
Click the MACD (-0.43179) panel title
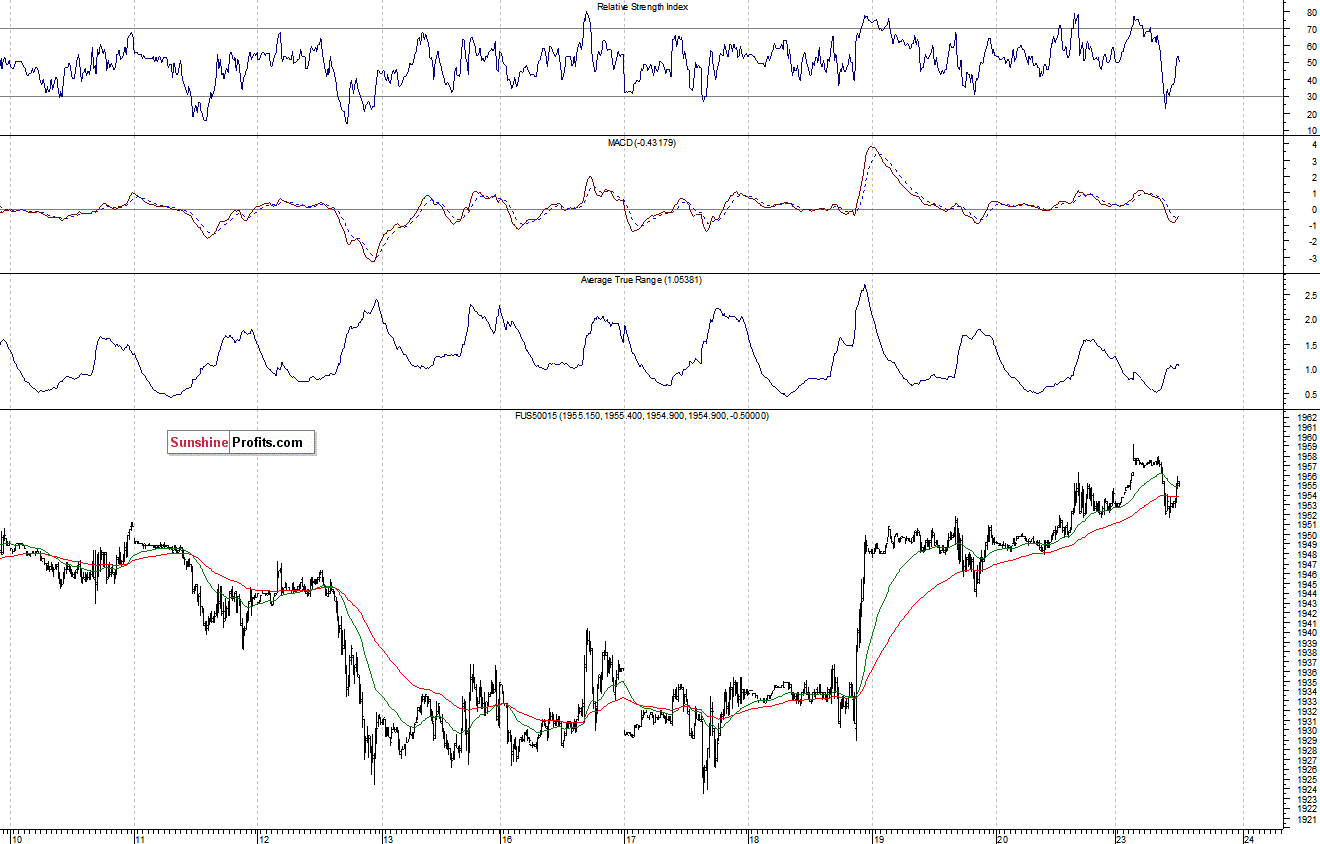click(642, 143)
